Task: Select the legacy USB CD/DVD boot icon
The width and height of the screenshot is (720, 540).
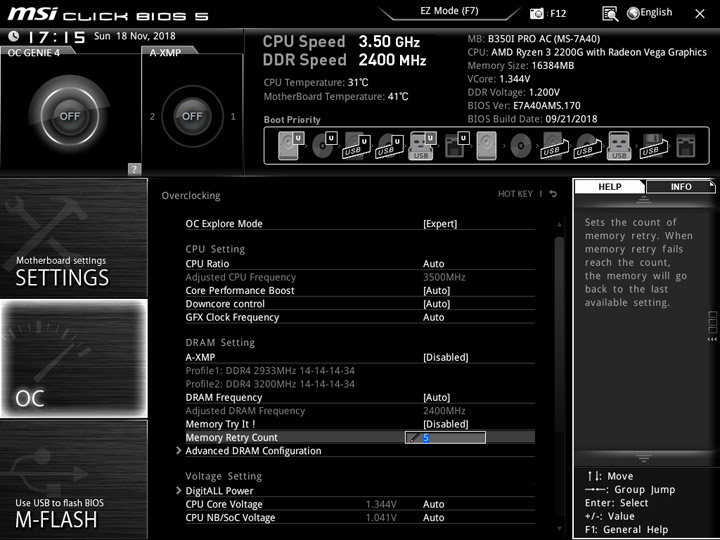Action: click(x=588, y=146)
